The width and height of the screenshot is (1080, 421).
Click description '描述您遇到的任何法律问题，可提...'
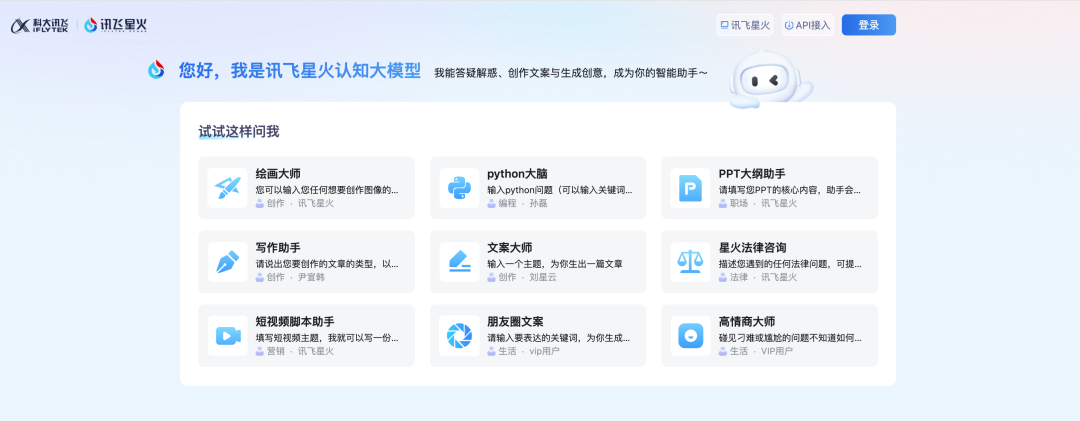[x=789, y=263]
